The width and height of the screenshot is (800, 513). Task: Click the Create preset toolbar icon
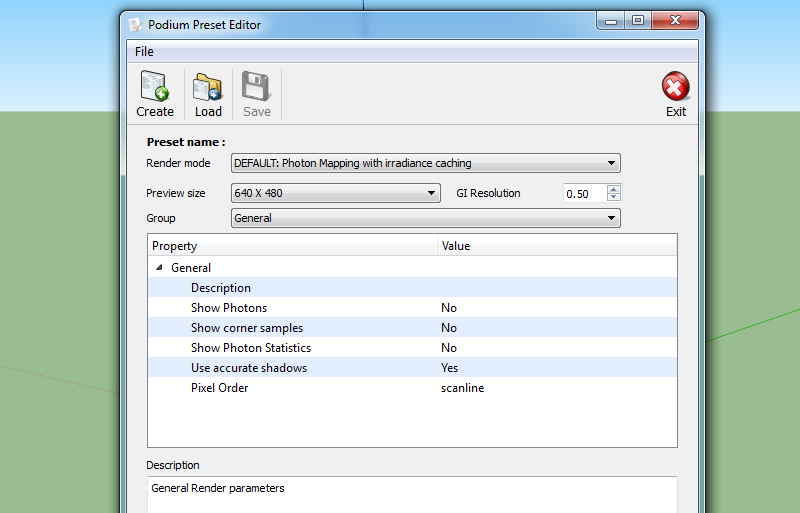(x=155, y=87)
